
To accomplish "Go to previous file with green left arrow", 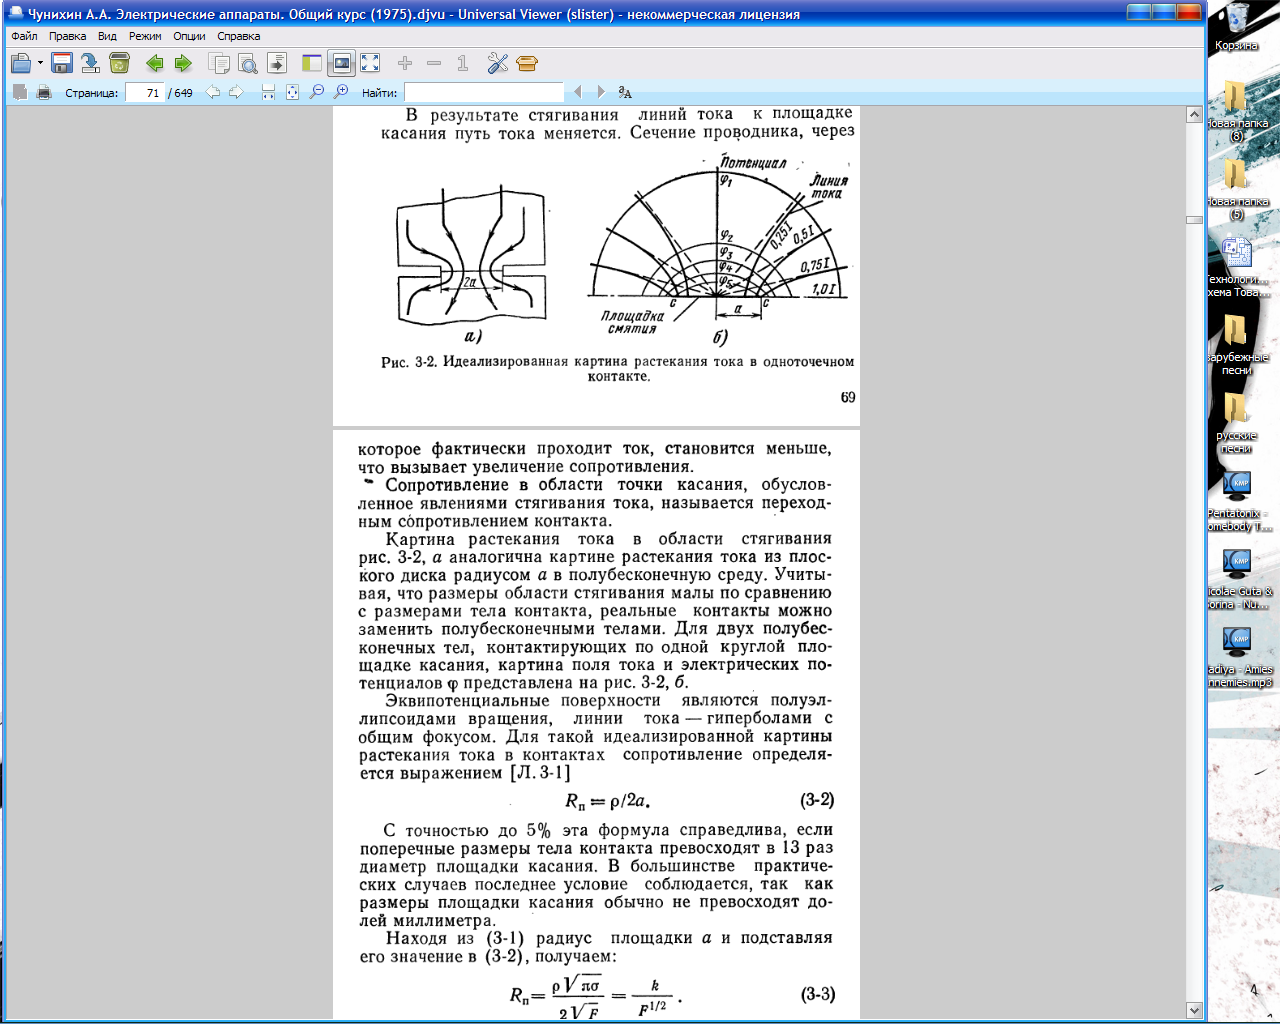I will point(154,63).
